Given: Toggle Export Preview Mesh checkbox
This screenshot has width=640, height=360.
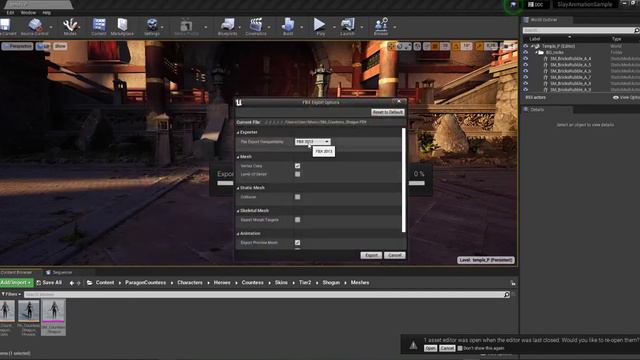Looking at the screenshot, I should tap(298, 242).
